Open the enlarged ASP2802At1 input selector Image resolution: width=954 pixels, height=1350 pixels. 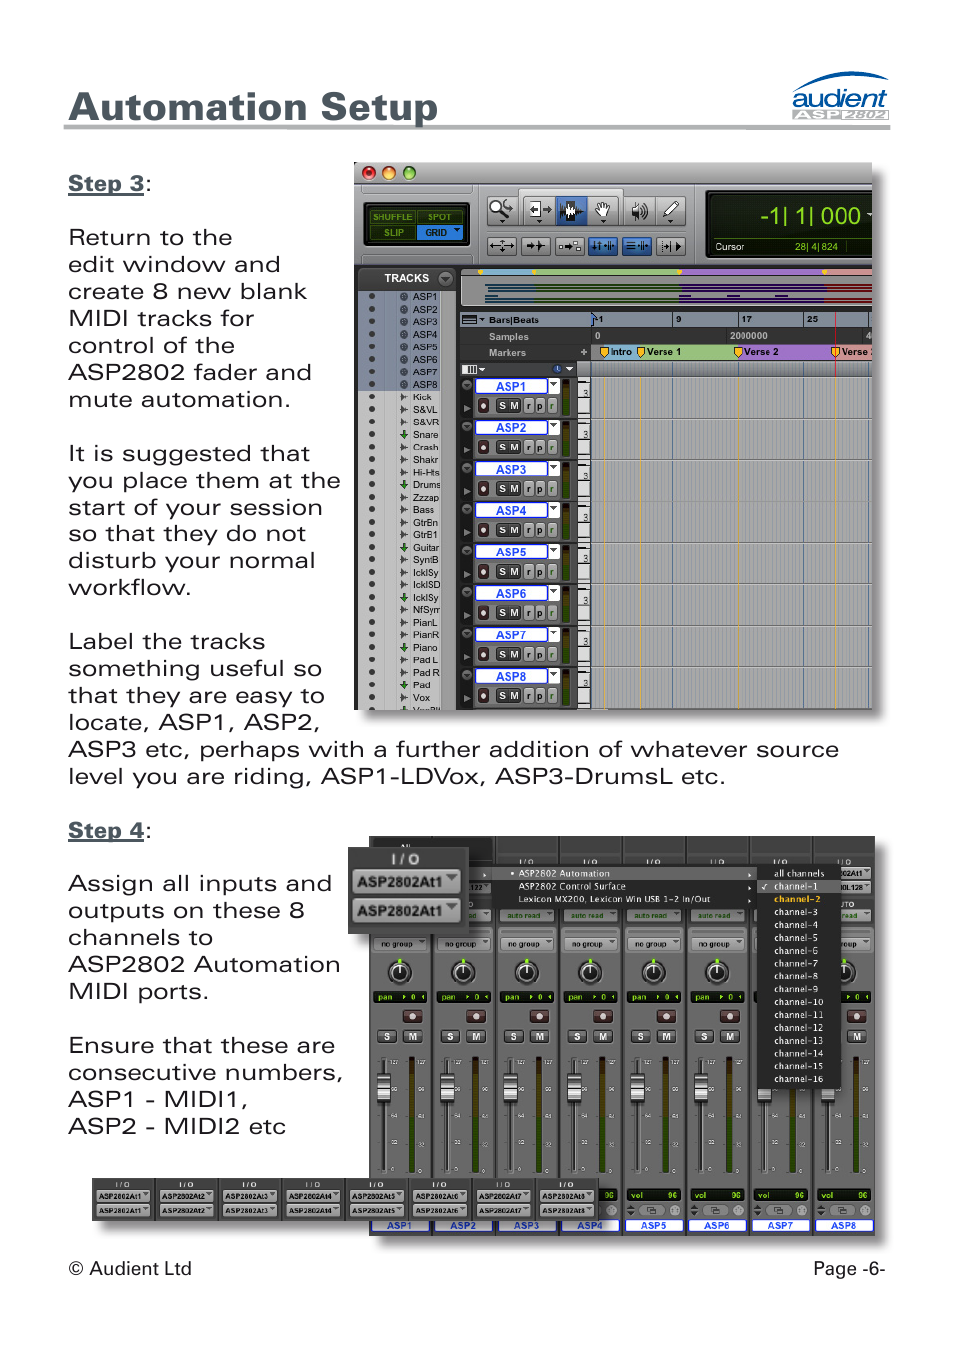pos(407,881)
